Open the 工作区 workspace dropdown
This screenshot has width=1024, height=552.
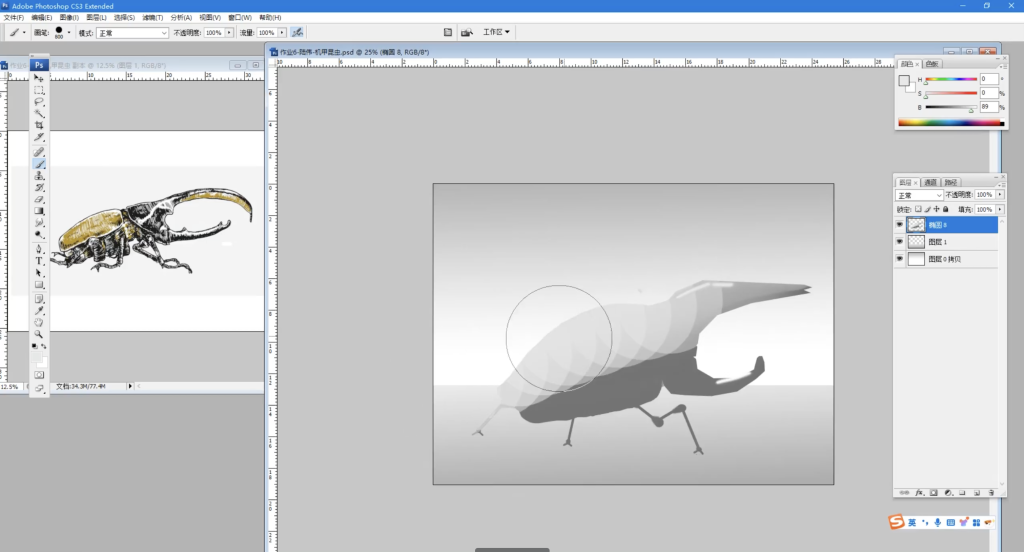pos(497,32)
